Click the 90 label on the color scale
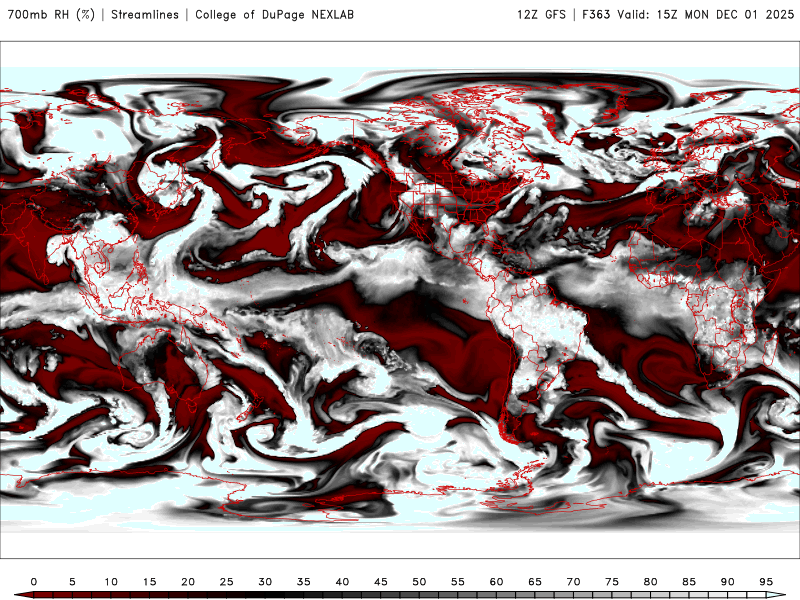The width and height of the screenshot is (800, 600). [728, 582]
